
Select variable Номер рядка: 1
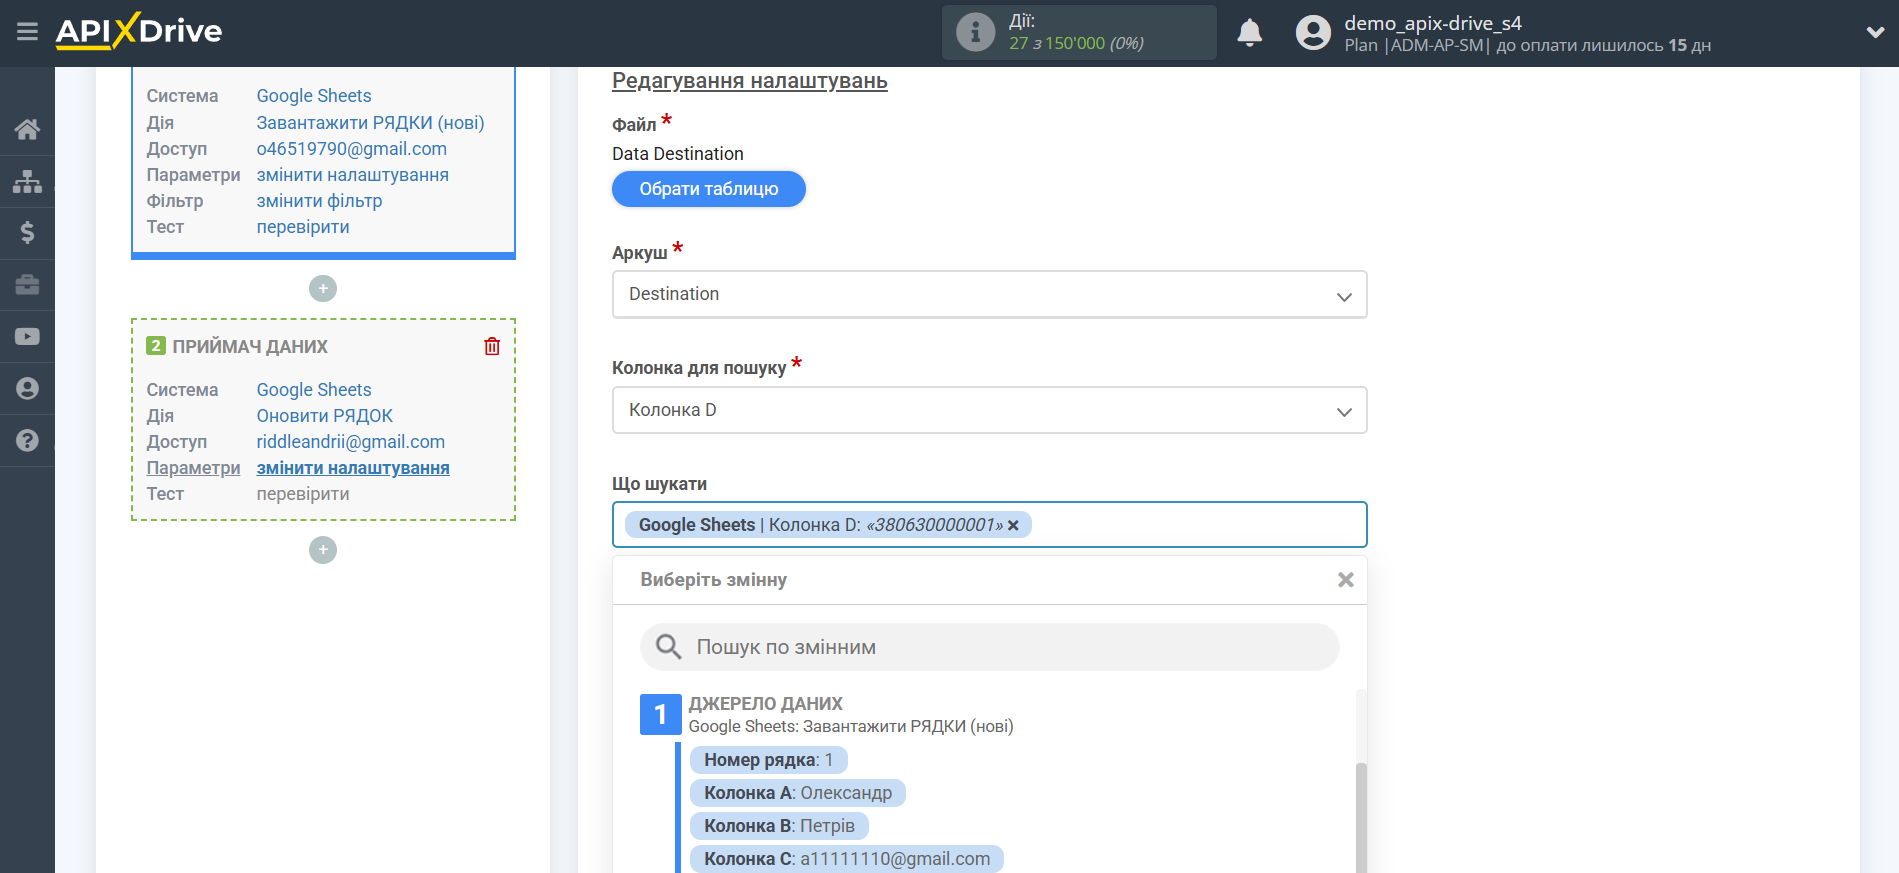pos(768,760)
